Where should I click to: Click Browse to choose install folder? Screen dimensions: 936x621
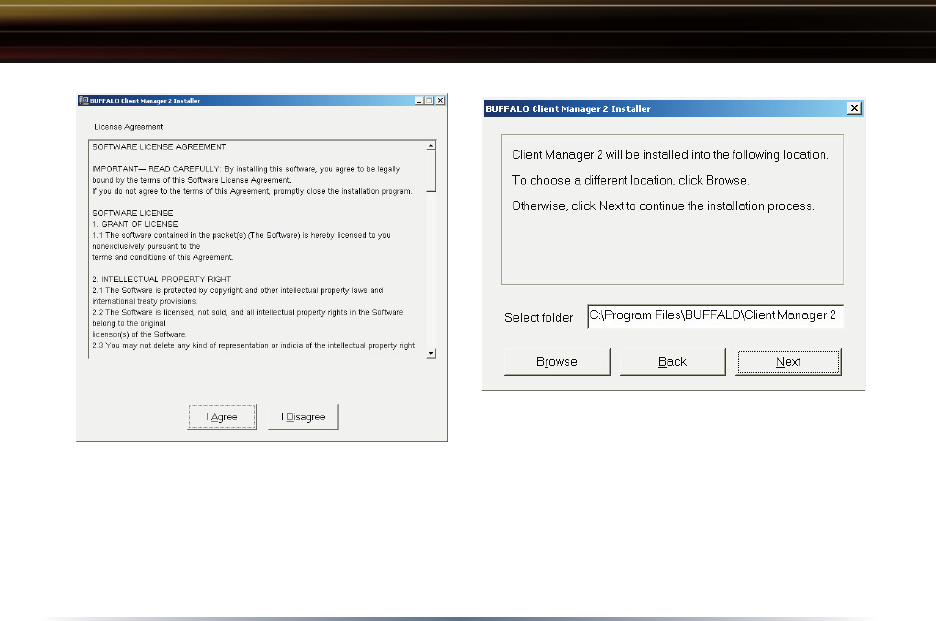(557, 362)
